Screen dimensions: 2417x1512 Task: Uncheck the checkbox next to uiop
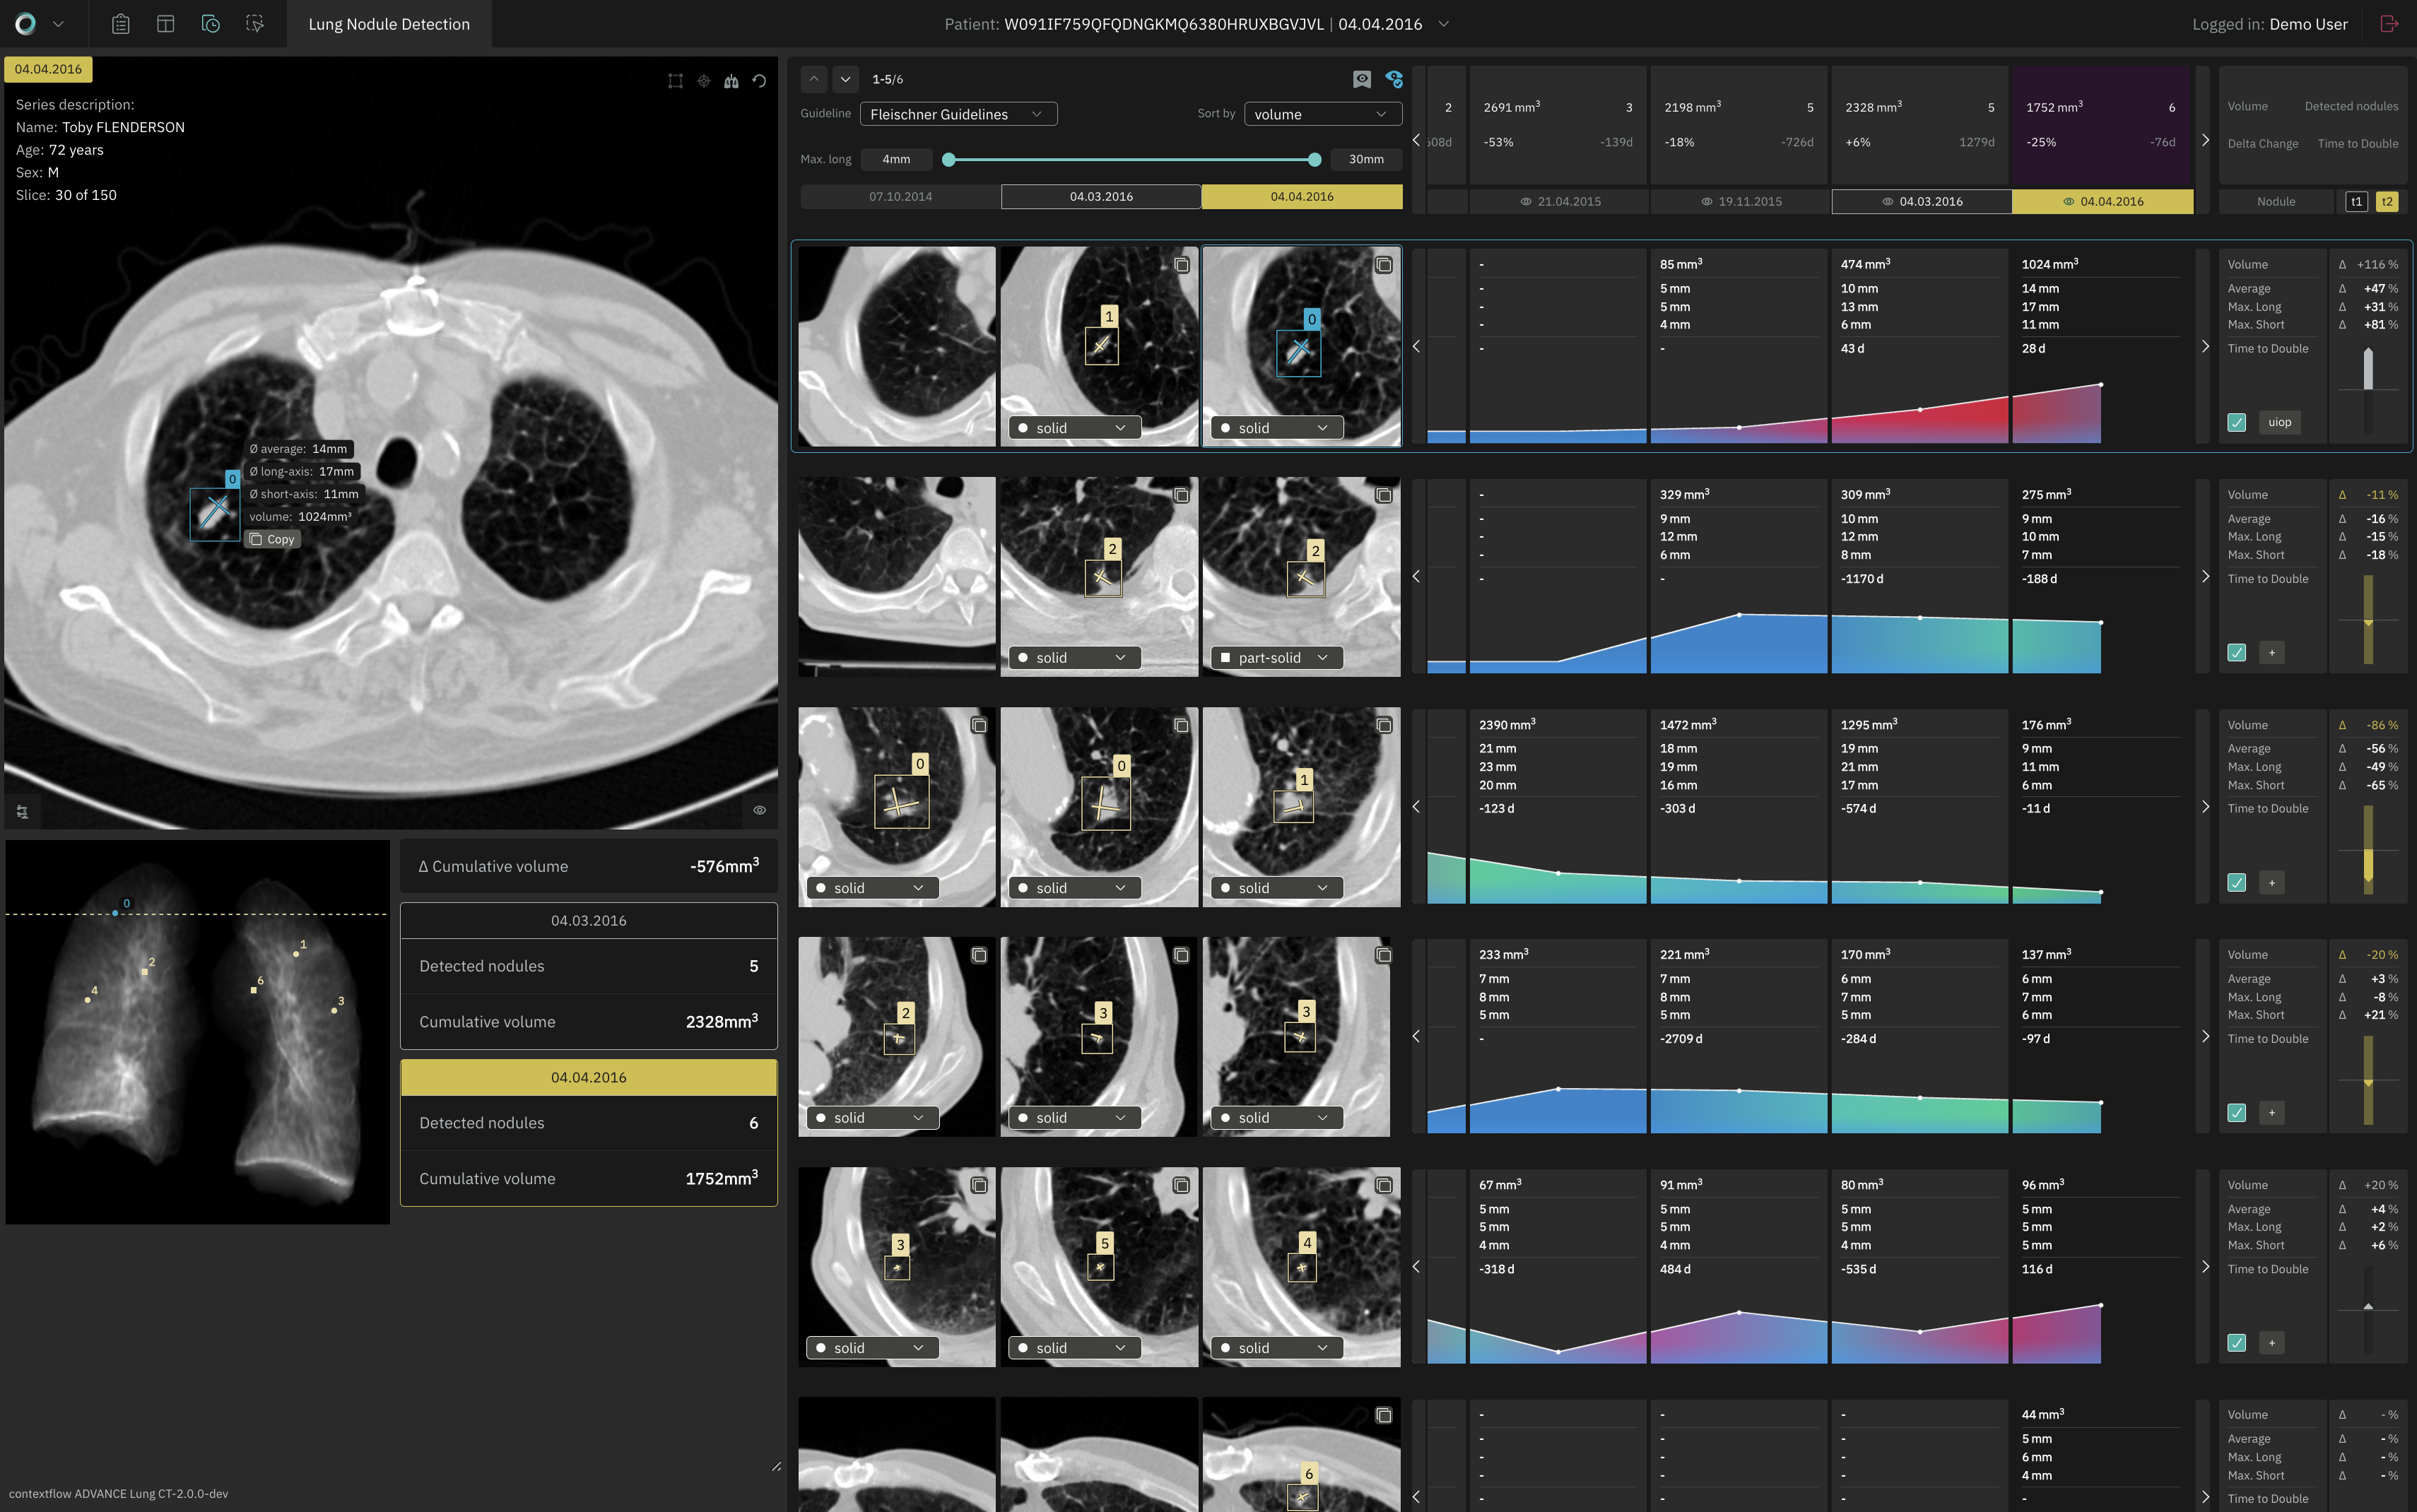2237,423
